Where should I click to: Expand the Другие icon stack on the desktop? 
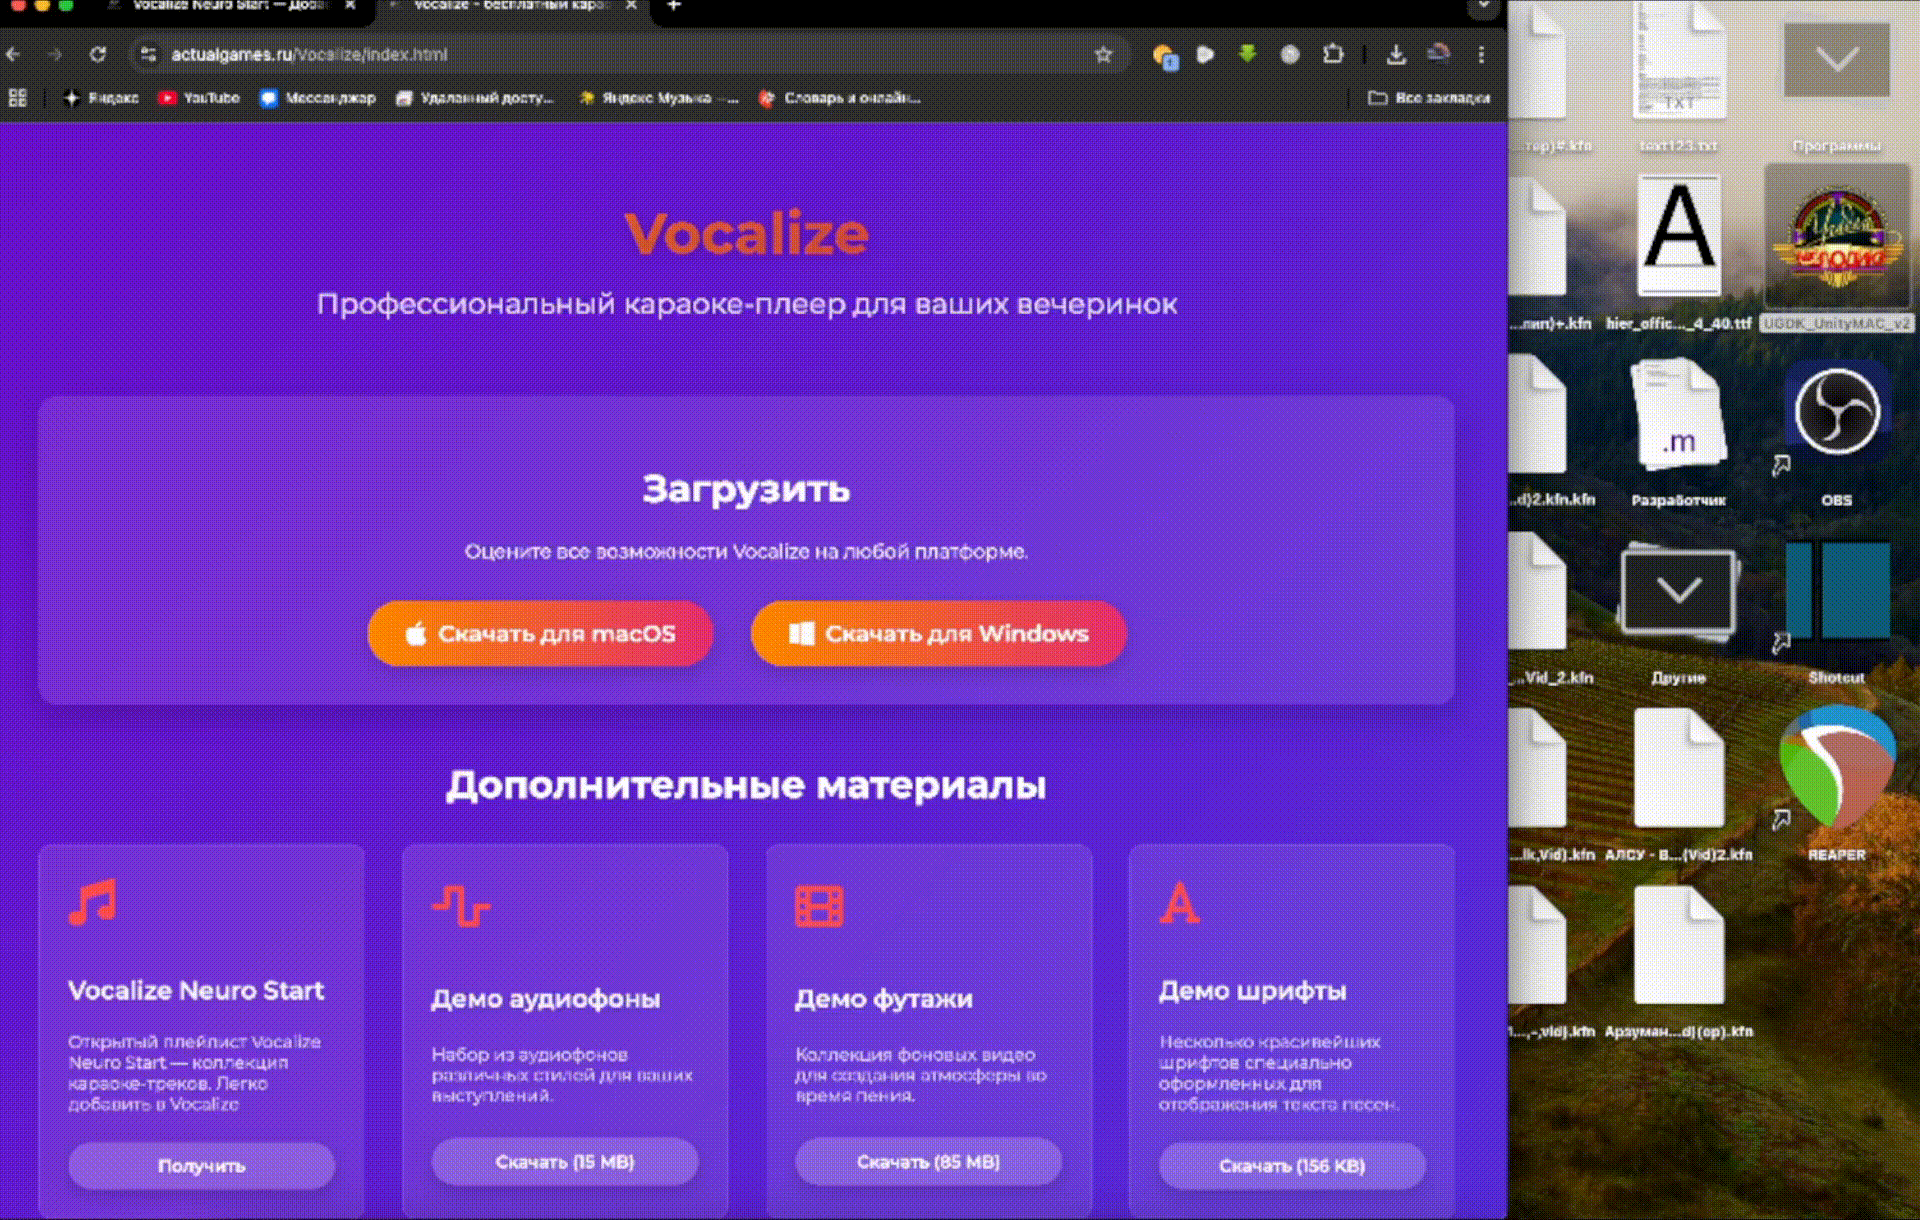click(x=1678, y=590)
